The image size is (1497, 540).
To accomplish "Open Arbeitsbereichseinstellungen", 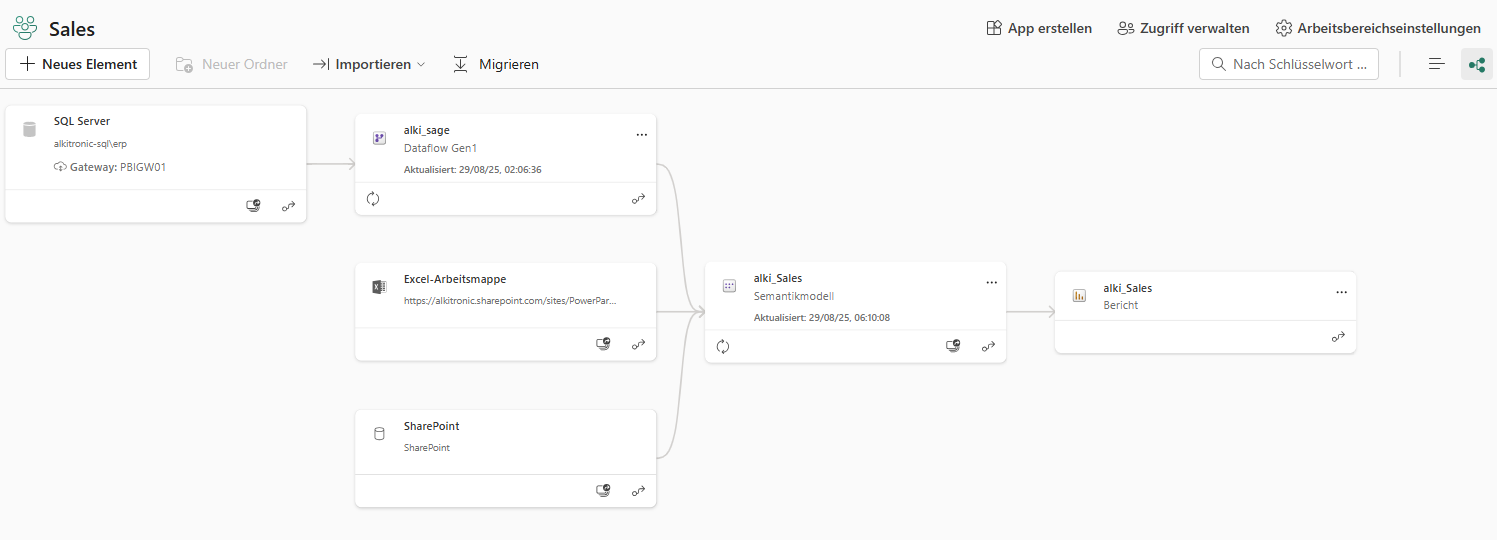I will coord(1378,28).
